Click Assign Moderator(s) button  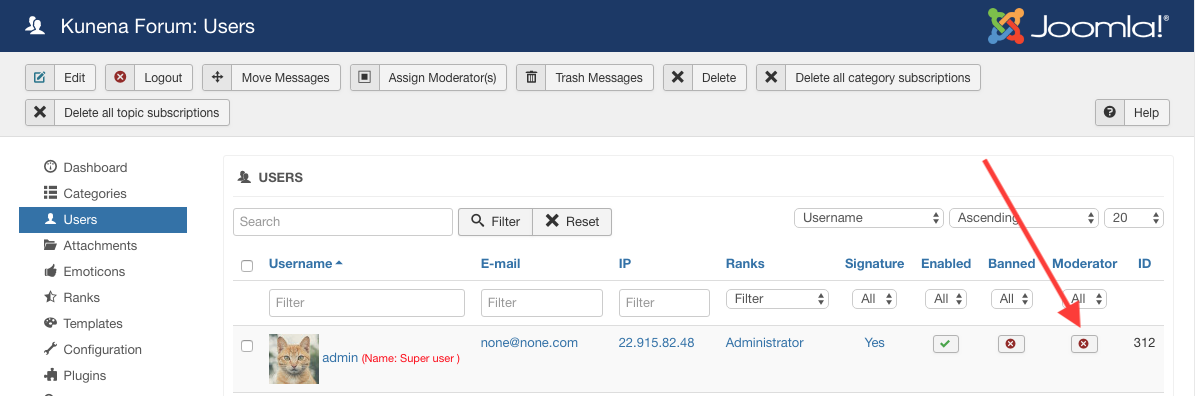pyautogui.click(x=428, y=77)
